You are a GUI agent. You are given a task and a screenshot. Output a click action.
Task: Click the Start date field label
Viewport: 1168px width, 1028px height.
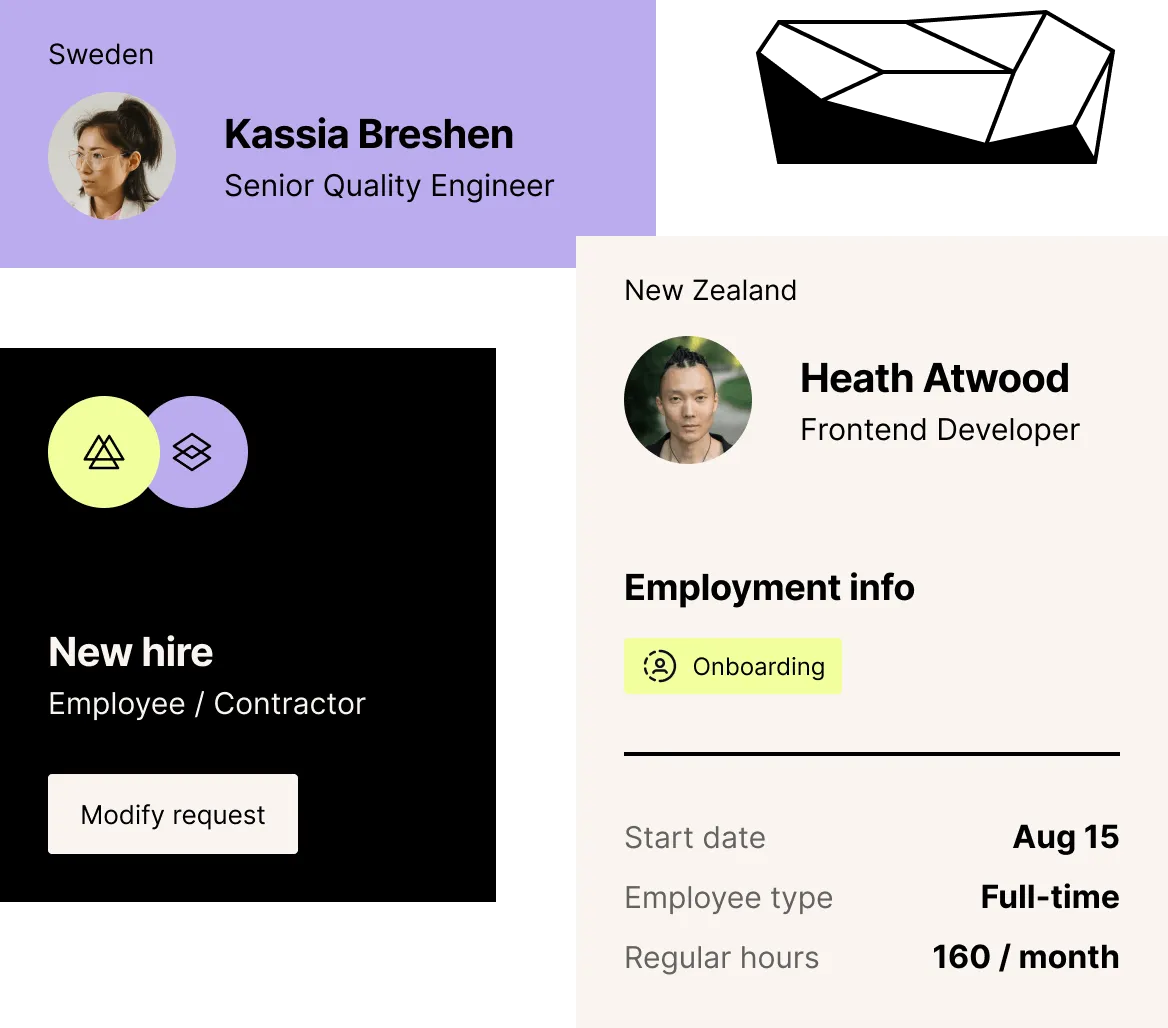[x=694, y=838]
